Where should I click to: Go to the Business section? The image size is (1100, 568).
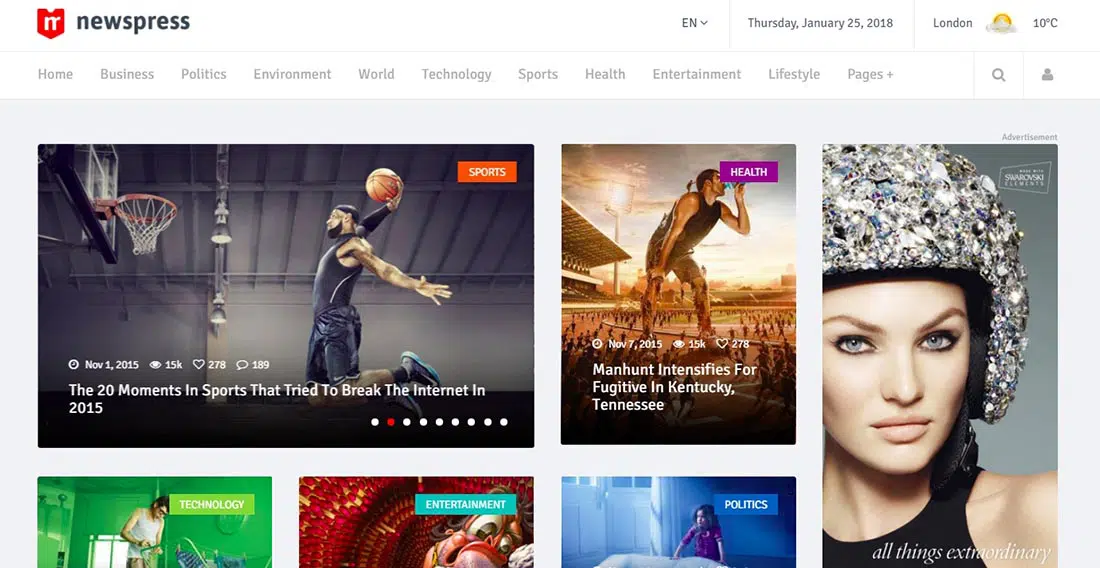(x=127, y=74)
